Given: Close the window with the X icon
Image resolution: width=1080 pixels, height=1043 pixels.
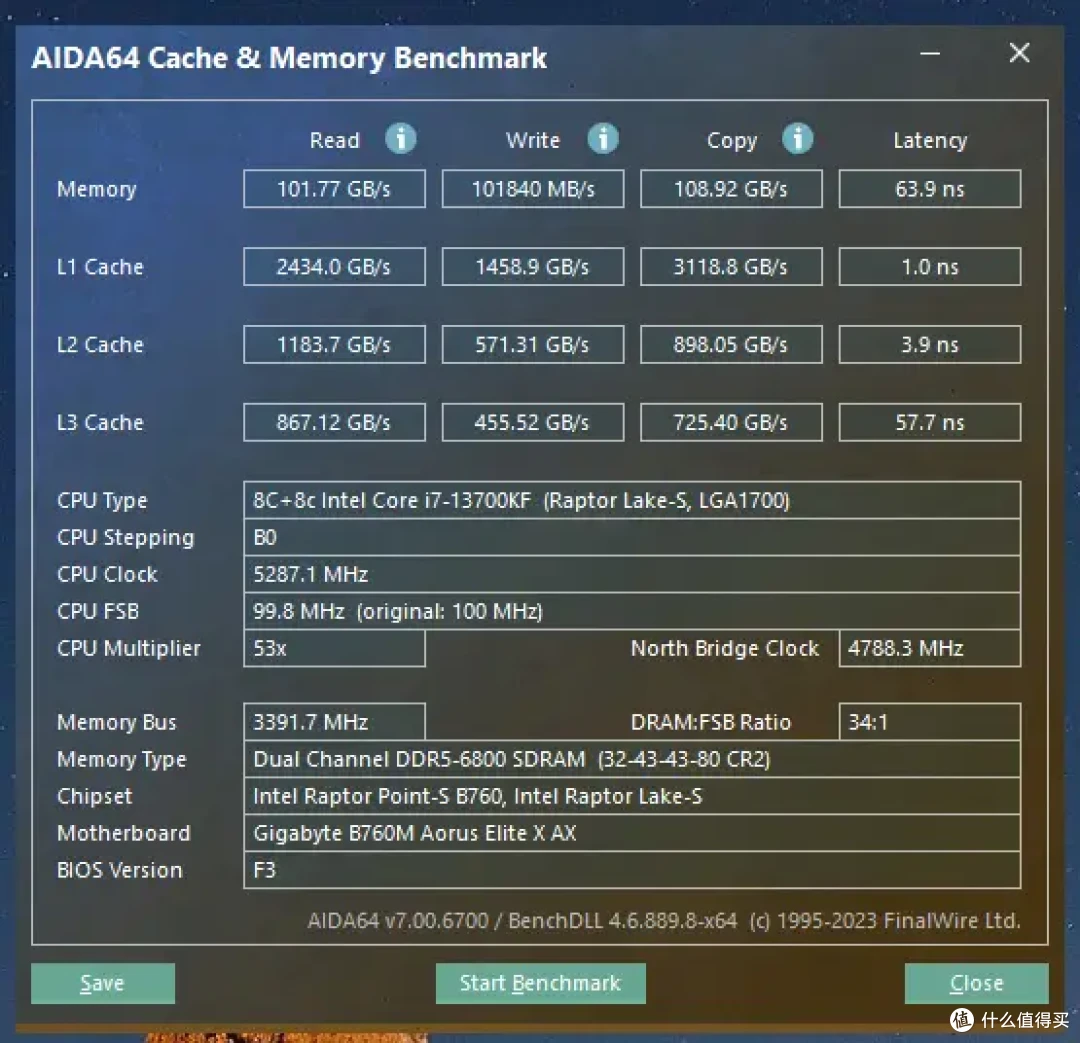Looking at the screenshot, I should tap(1019, 53).
